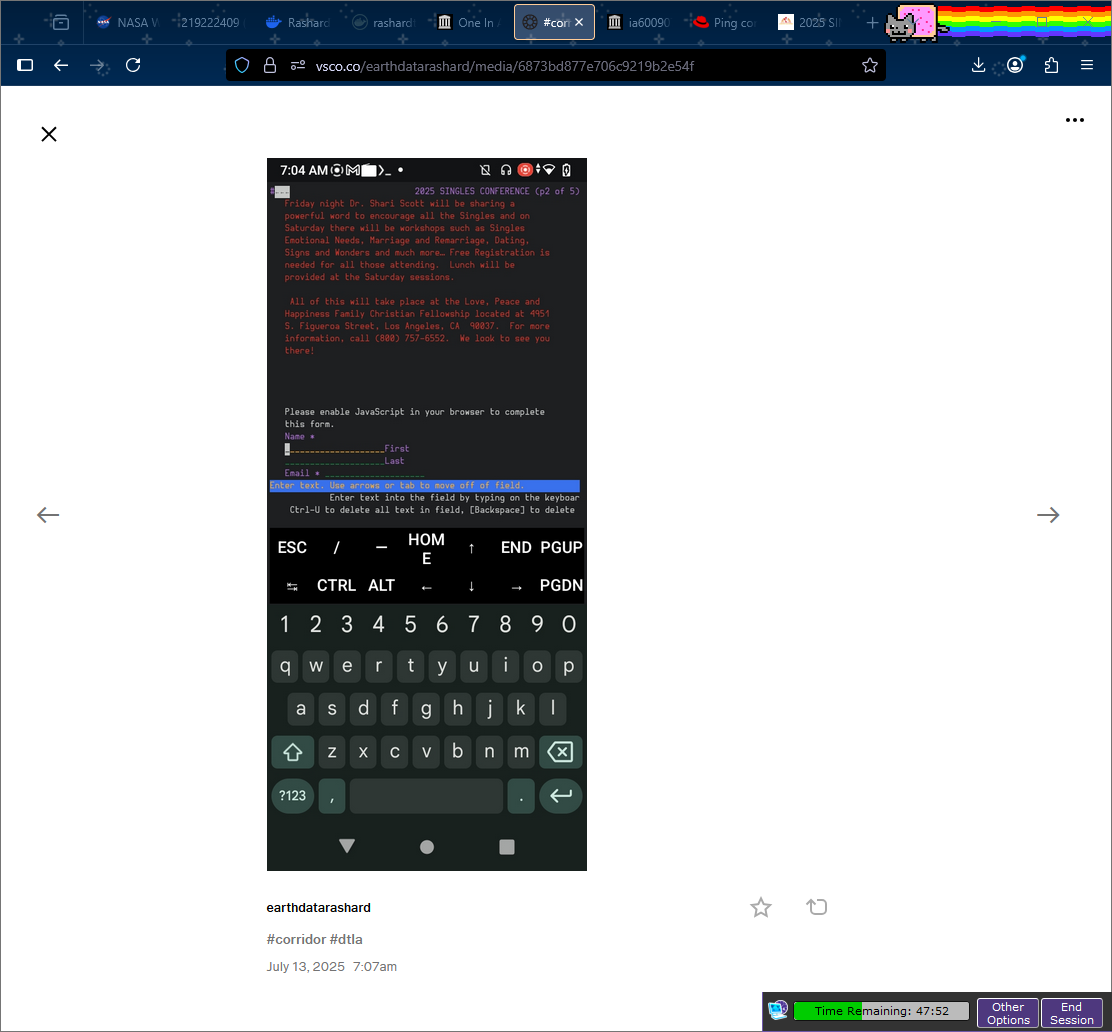Open the three-dot more options menu

1075,120
